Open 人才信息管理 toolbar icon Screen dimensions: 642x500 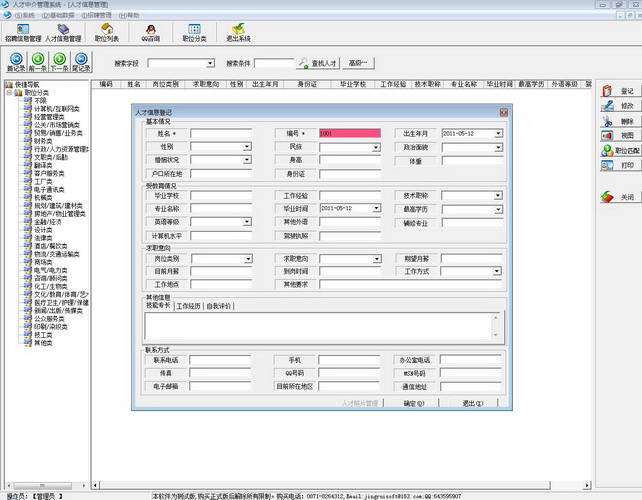coord(63,33)
